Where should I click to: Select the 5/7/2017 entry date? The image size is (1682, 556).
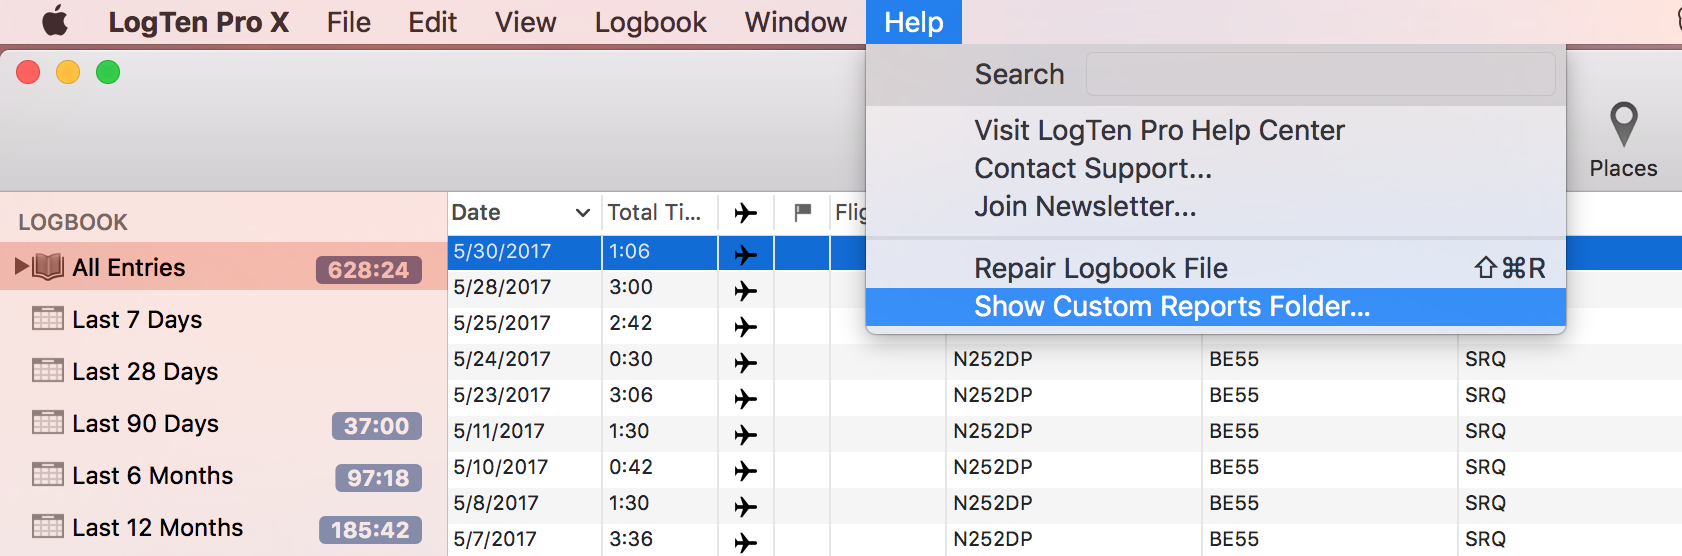(x=495, y=539)
